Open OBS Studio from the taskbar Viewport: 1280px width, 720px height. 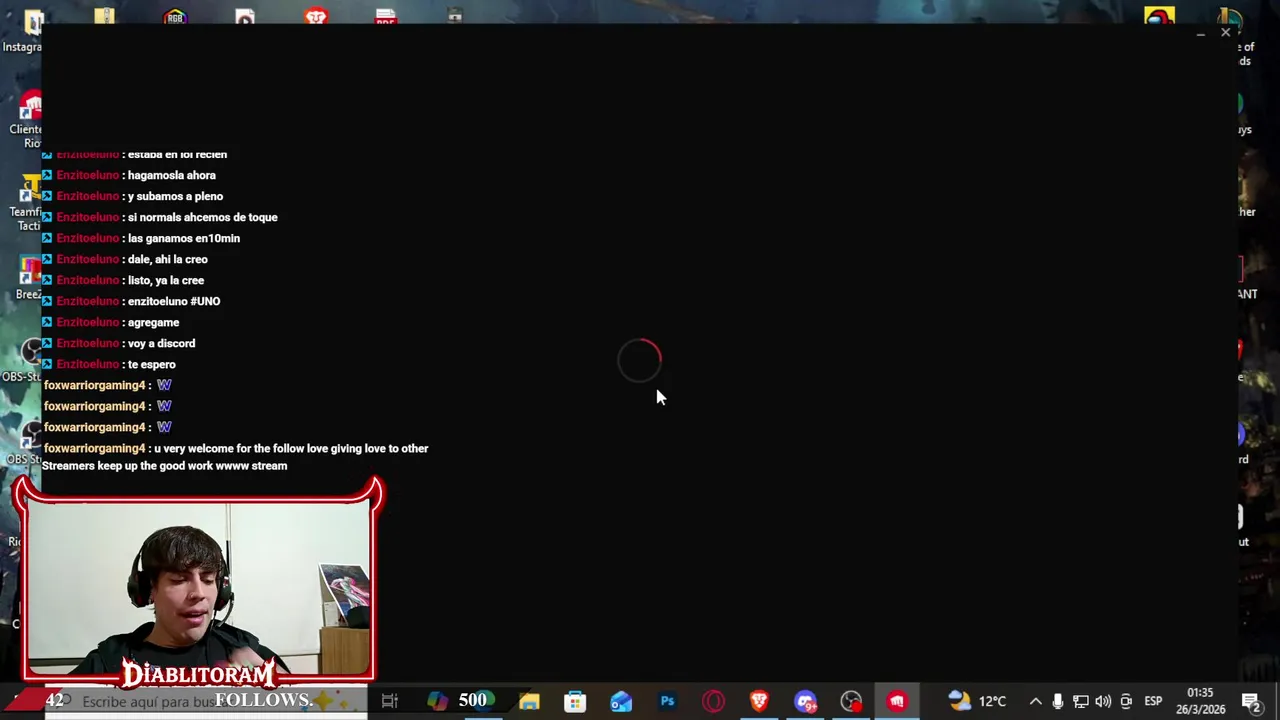[851, 701]
